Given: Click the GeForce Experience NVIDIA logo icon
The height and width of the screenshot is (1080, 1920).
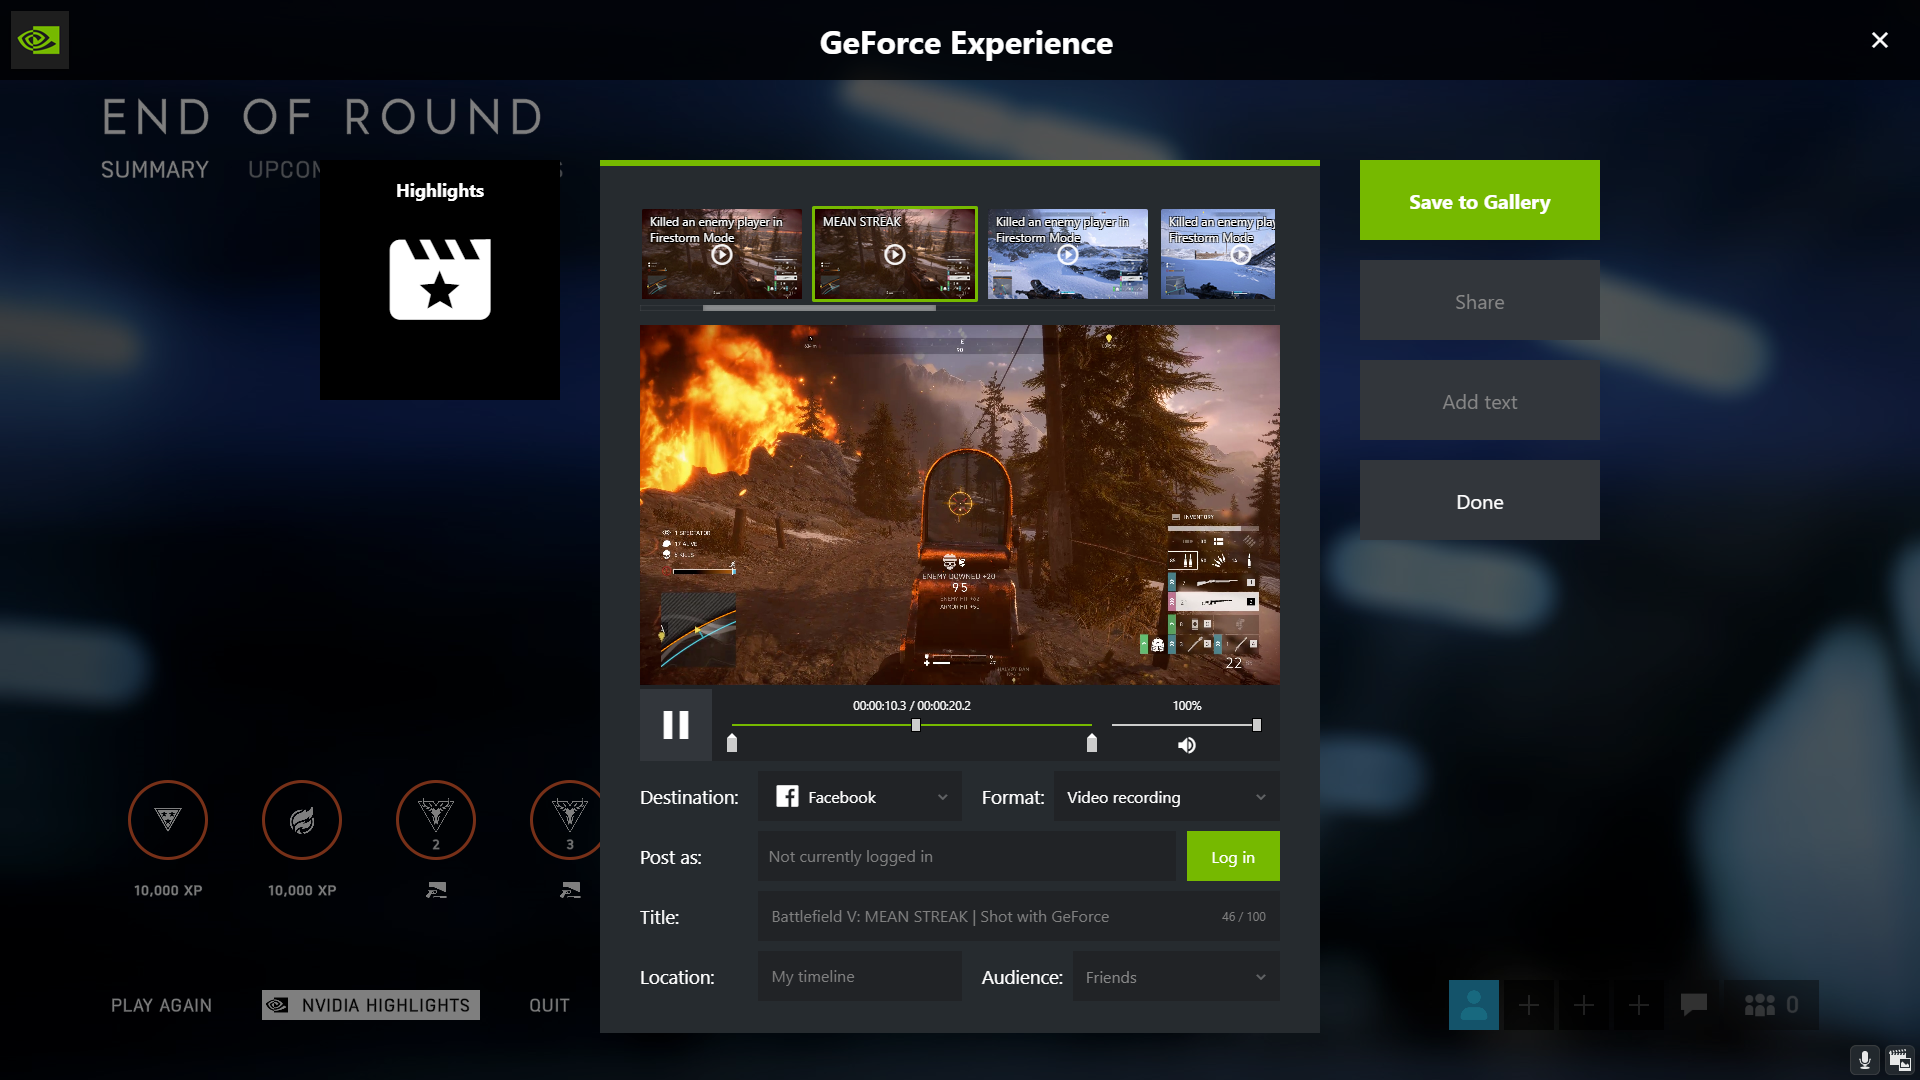Looking at the screenshot, I should pyautogui.click(x=40, y=40).
